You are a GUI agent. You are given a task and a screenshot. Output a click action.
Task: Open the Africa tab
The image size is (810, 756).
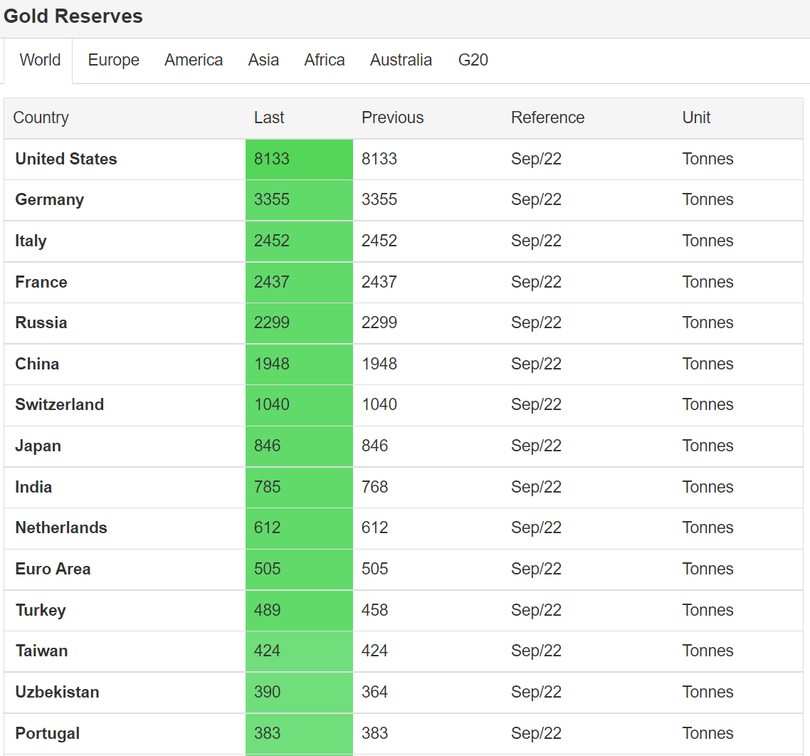tap(325, 60)
